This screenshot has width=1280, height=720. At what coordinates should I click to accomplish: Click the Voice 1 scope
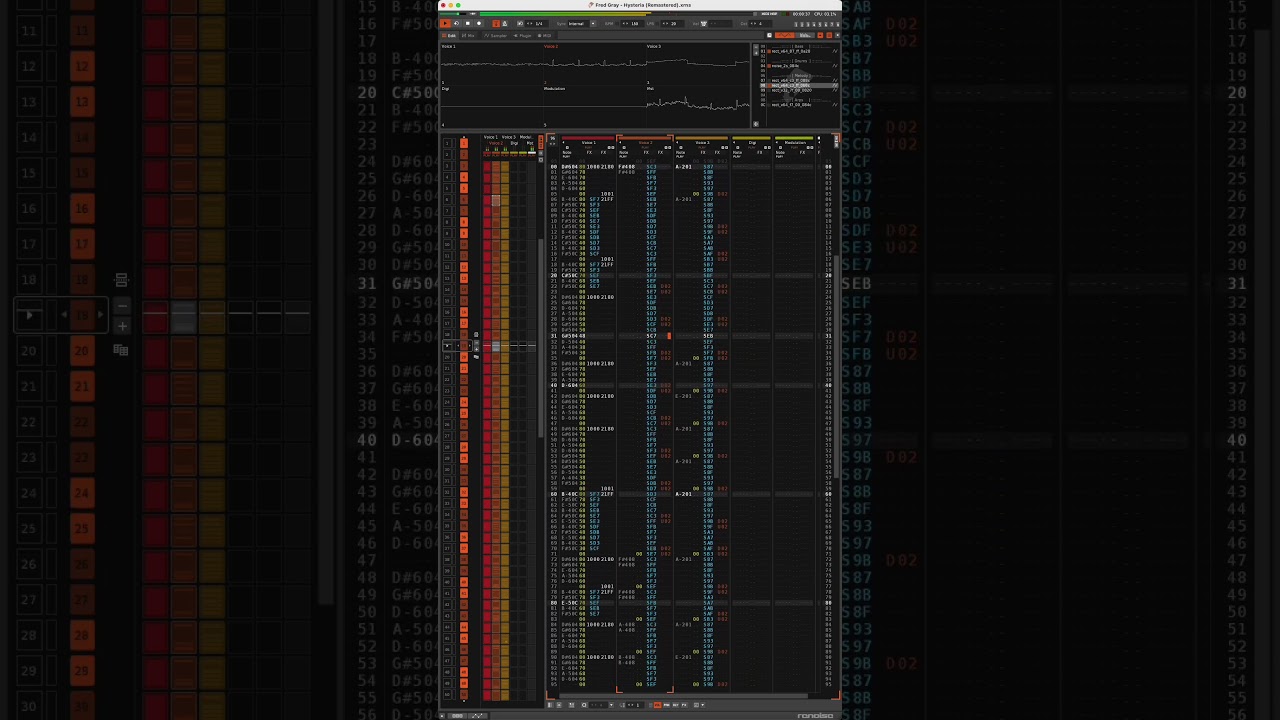[491, 66]
